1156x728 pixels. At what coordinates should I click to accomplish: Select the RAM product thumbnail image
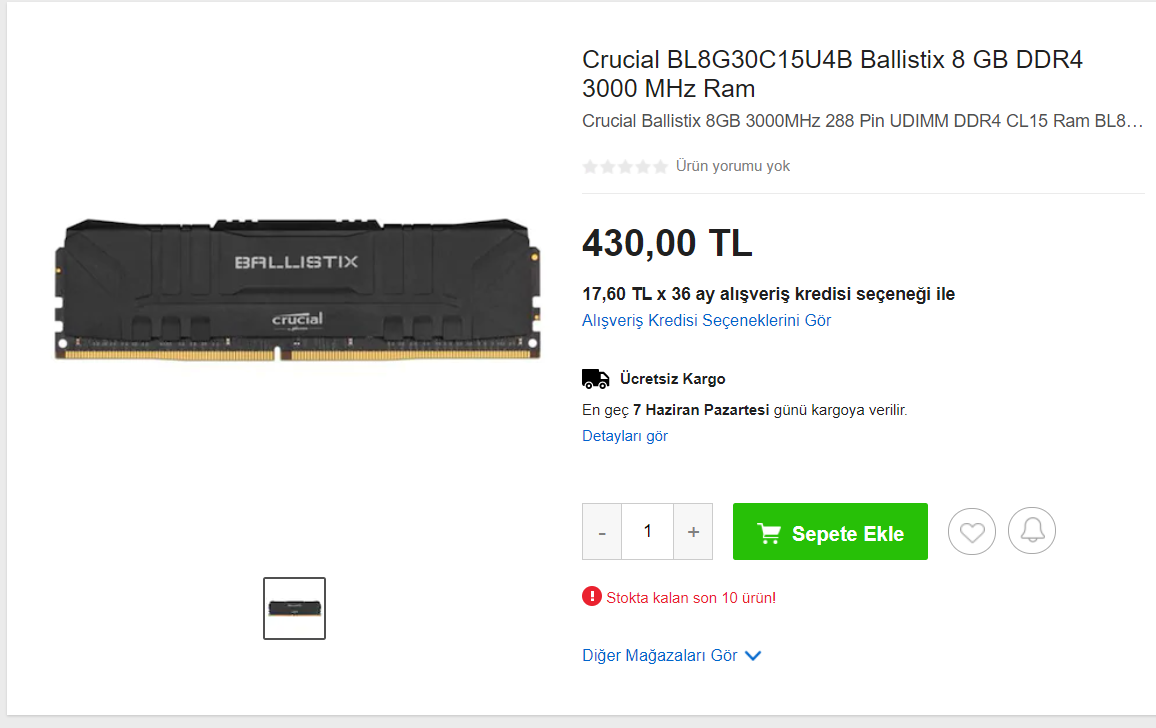tap(294, 609)
